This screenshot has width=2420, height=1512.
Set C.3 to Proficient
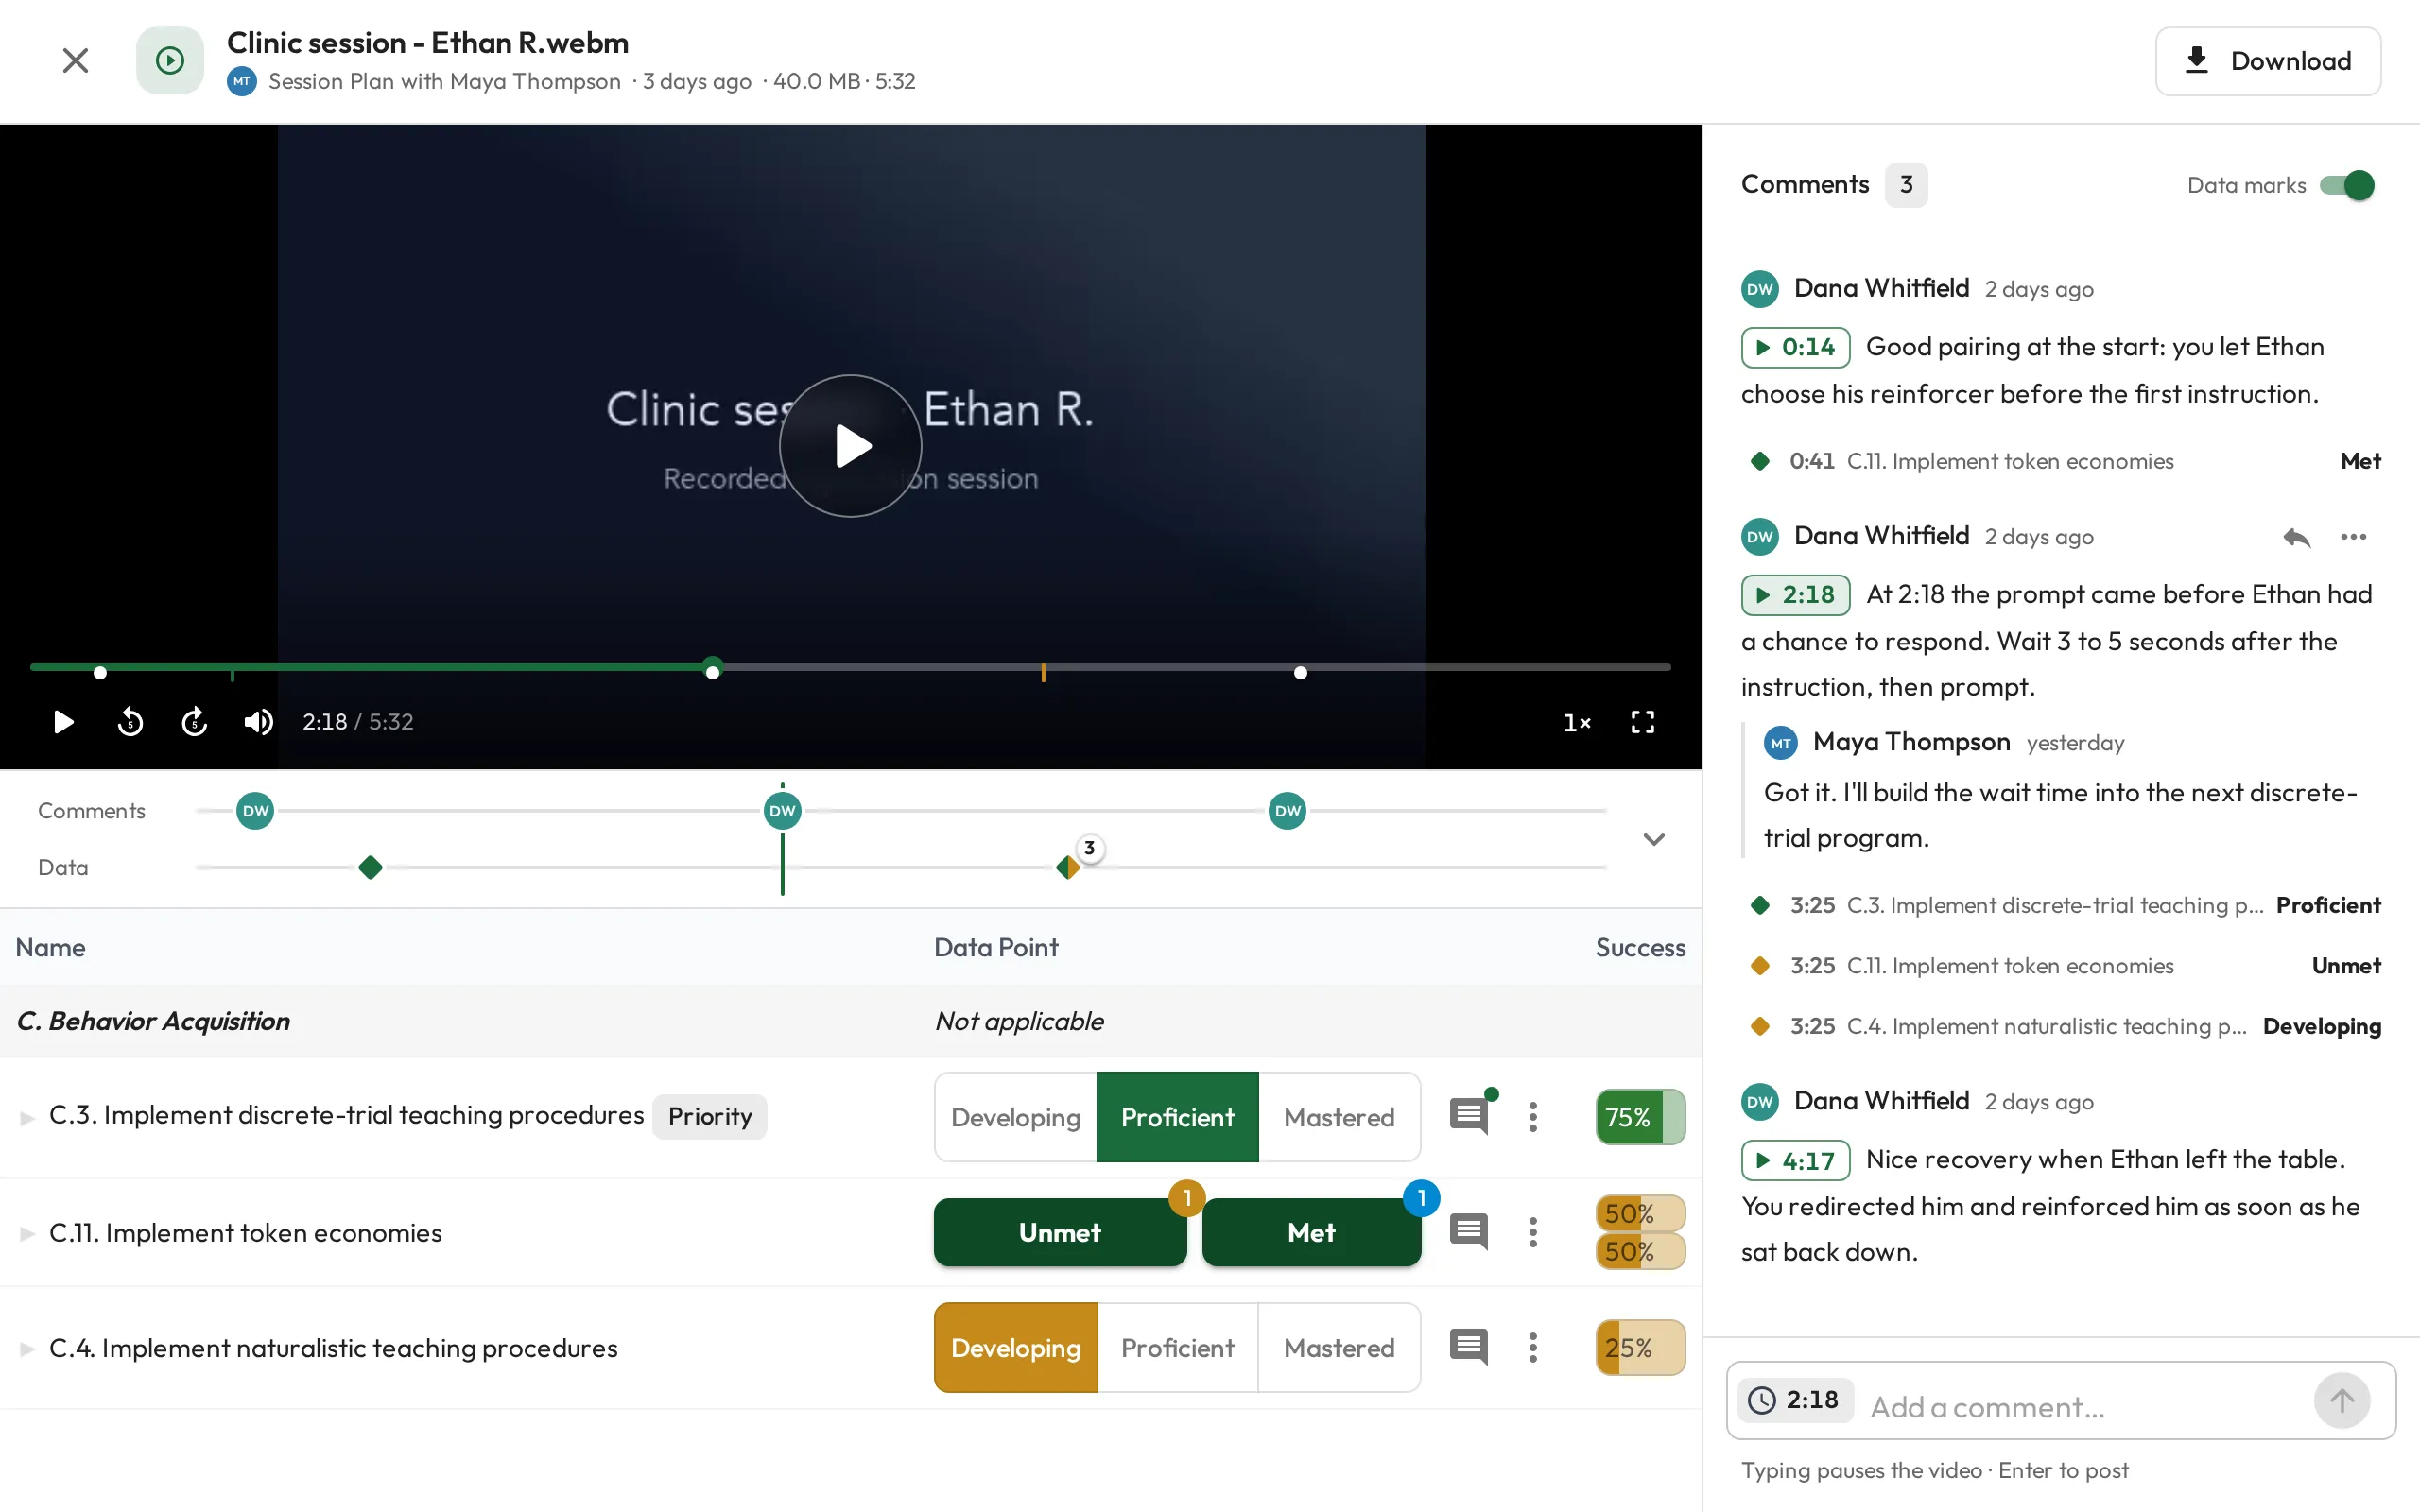pos(1177,1117)
